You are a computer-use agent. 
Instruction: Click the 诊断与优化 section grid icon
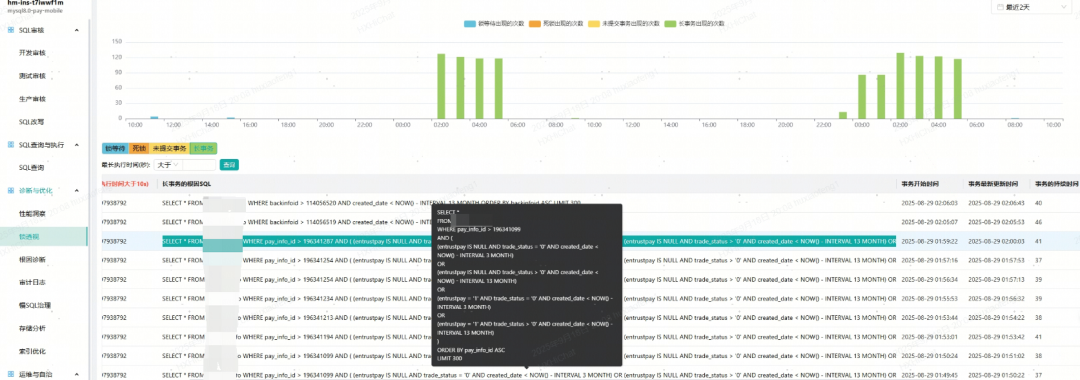(10, 190)
